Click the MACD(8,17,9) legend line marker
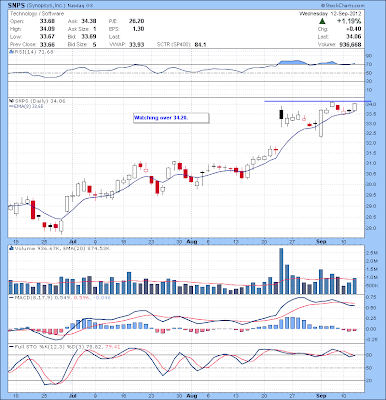 (x=11, y=297)
